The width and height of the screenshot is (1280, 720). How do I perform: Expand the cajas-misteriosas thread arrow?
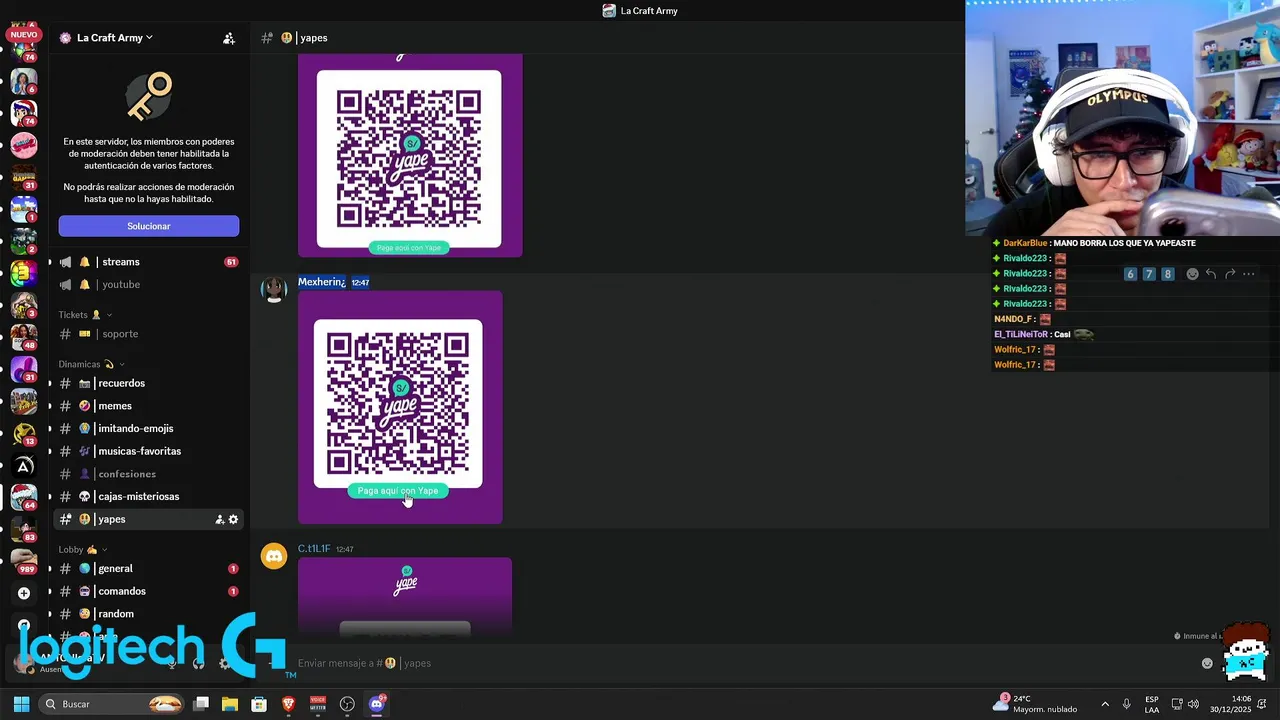50,496
